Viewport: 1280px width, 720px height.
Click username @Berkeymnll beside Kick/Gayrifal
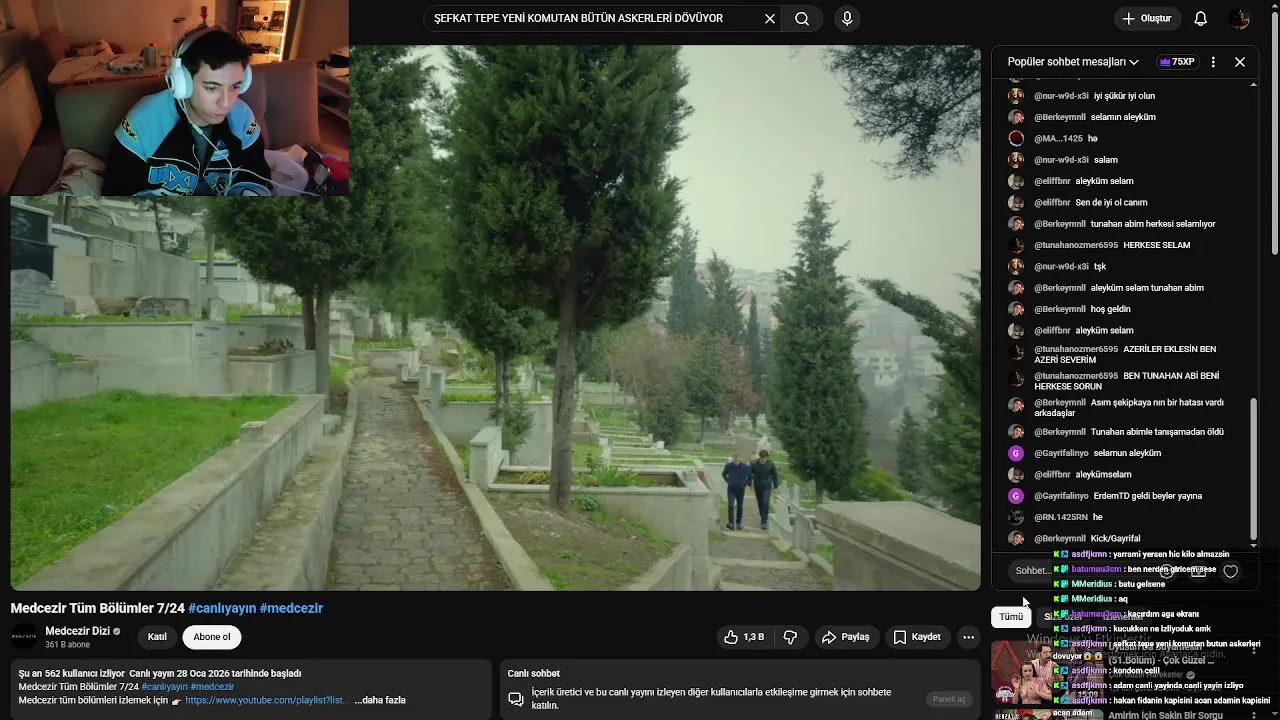click(1060, 538)
